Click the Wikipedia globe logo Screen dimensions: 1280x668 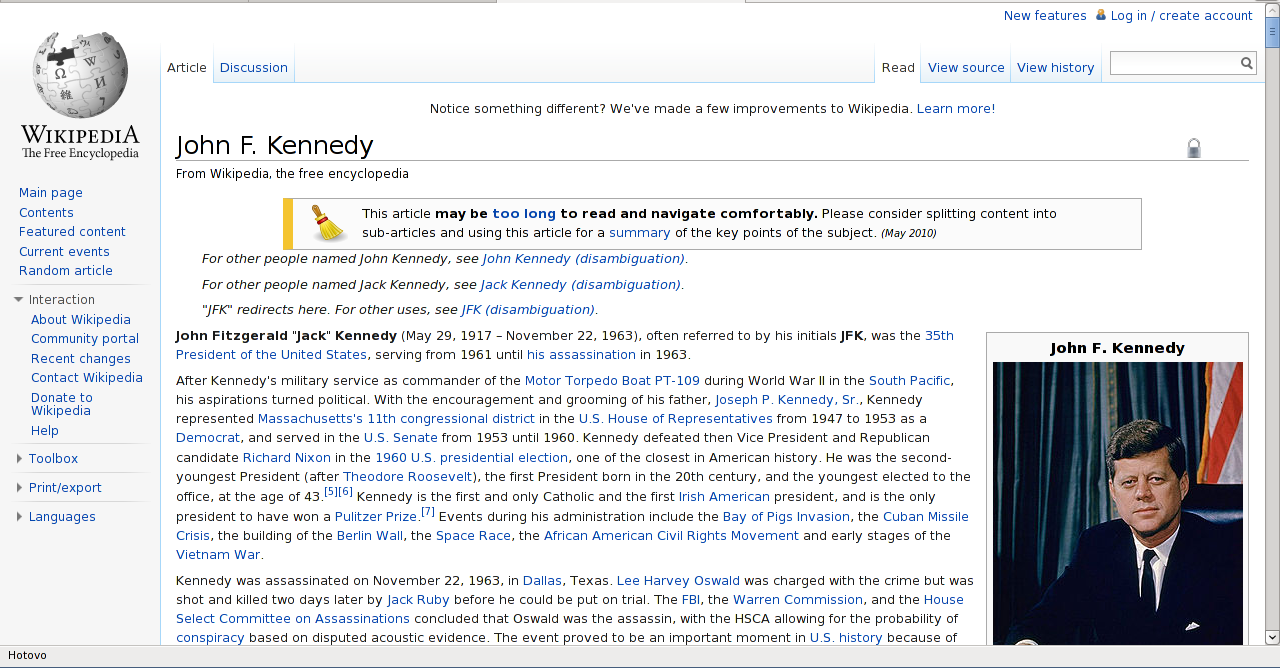point(80,95)
